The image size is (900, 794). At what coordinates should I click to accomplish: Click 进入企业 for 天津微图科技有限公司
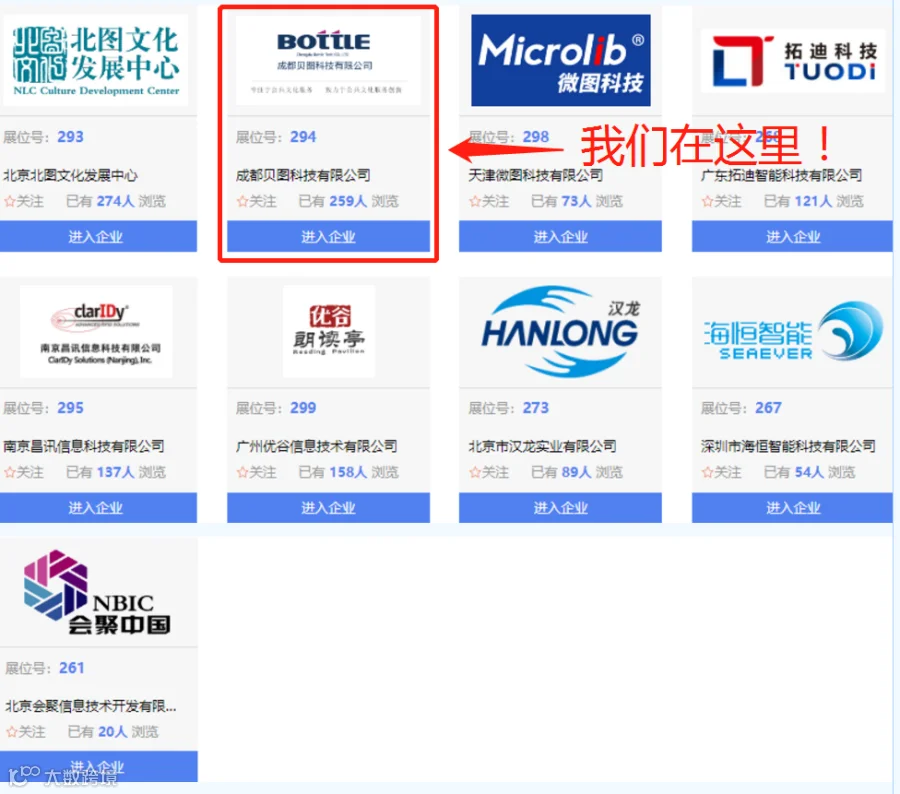click(x=560, y=237)
